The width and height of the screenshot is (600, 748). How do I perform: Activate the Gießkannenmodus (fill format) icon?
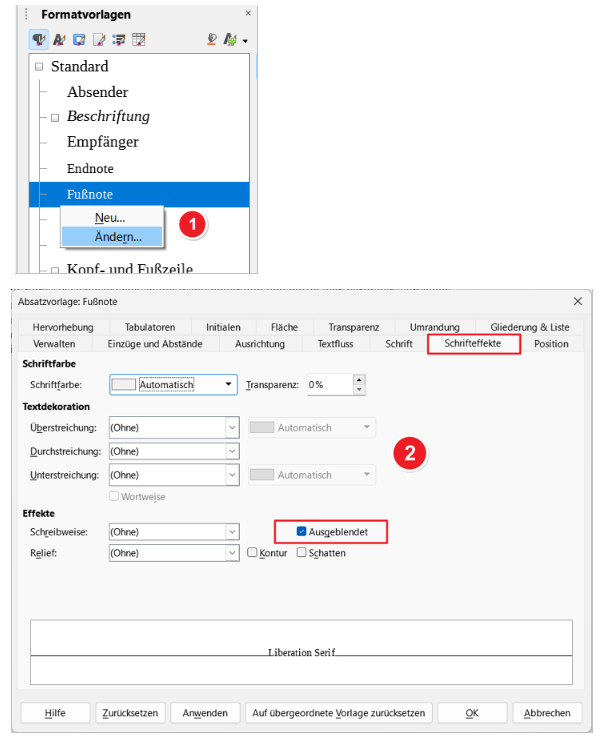(x=212, y=40)
